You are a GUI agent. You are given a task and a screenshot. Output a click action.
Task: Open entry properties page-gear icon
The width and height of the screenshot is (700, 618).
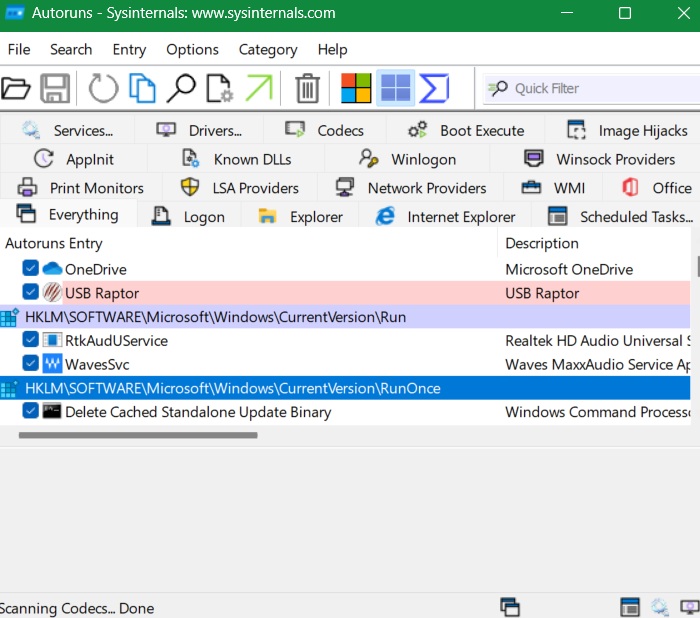point(220,88)
